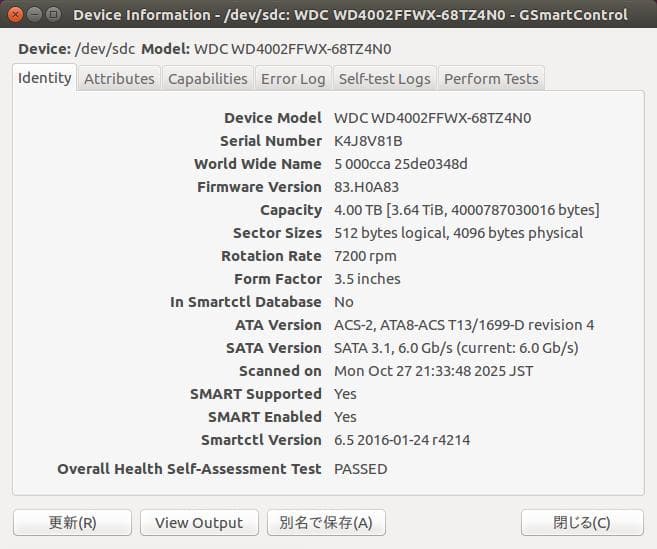Maximize the Device Information window
The image size is (657, 549).
53,15
